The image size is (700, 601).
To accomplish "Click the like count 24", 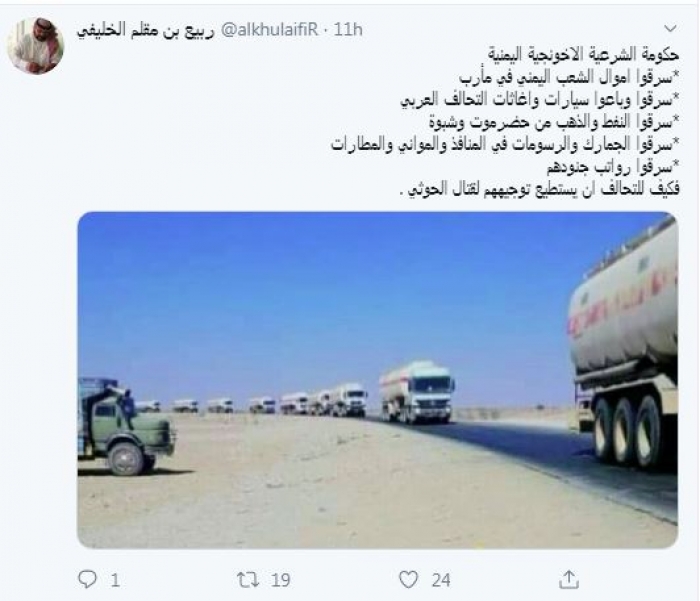I will point(441,580).
